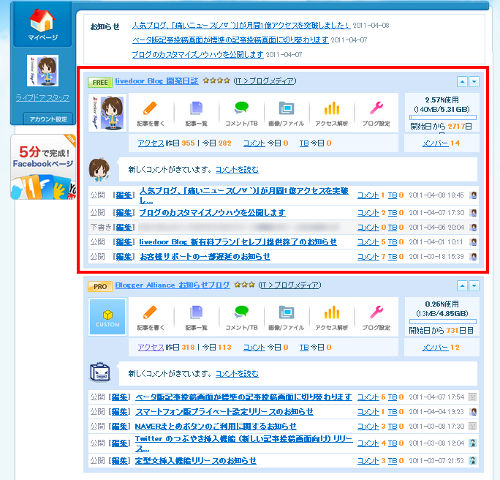
Task: Open the ライブドアスタッフ profile link
Action: [43, 98]
